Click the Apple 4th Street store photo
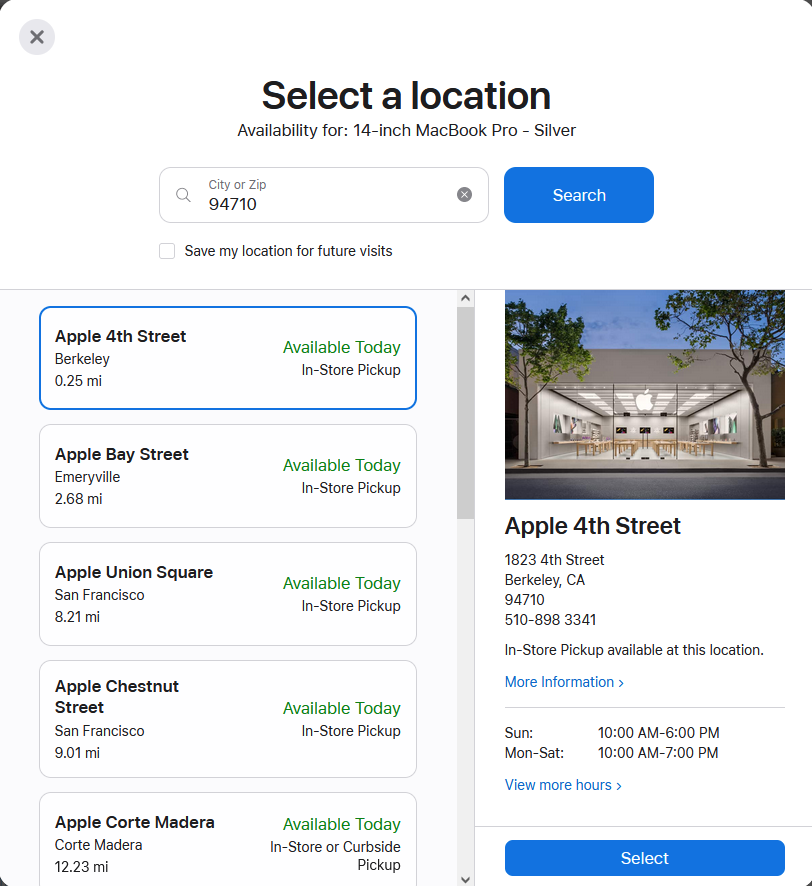 tap(645, 395)
